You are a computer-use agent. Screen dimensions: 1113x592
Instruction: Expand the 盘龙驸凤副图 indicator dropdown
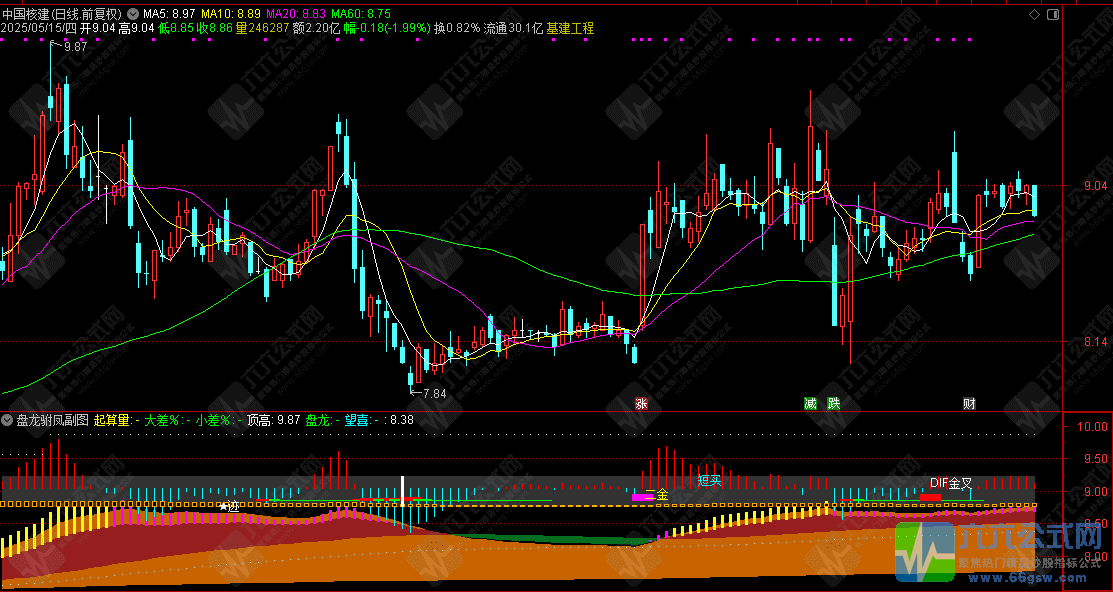coord(7,421)
